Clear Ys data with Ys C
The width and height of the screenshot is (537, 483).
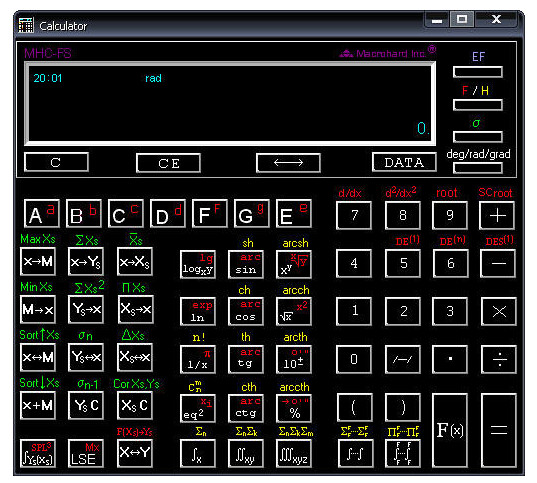coord(86,405)
